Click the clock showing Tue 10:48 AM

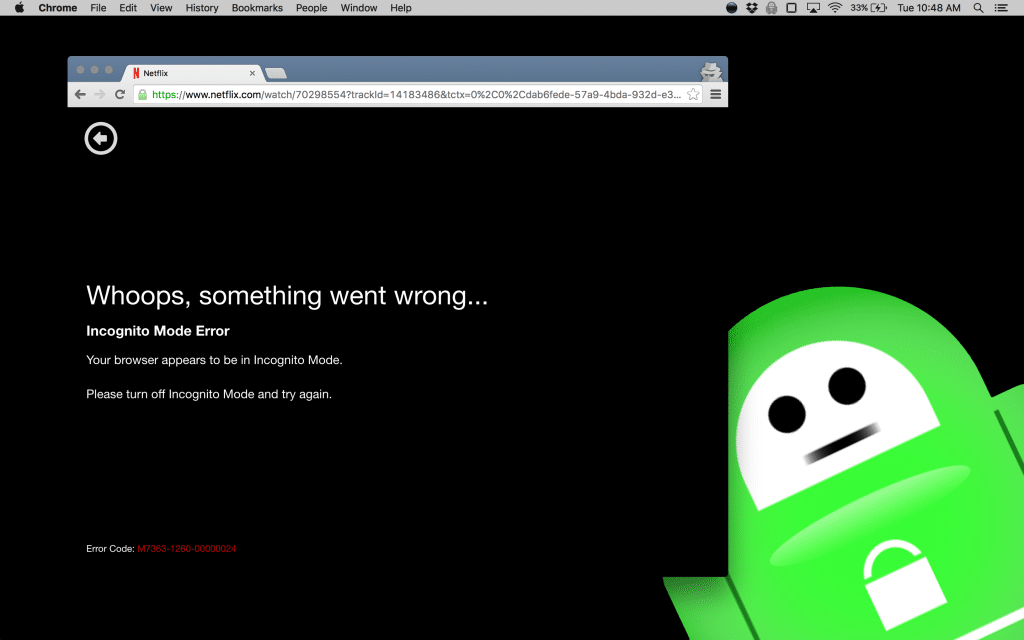[x=929, y=8]
